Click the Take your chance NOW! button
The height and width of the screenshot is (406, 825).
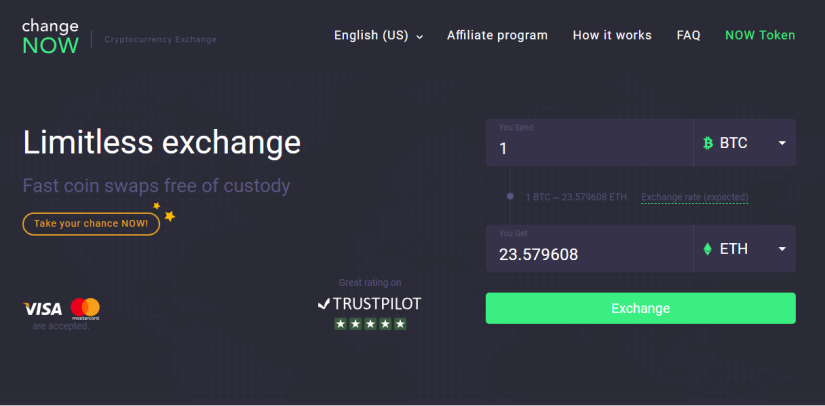coord(91,223)
